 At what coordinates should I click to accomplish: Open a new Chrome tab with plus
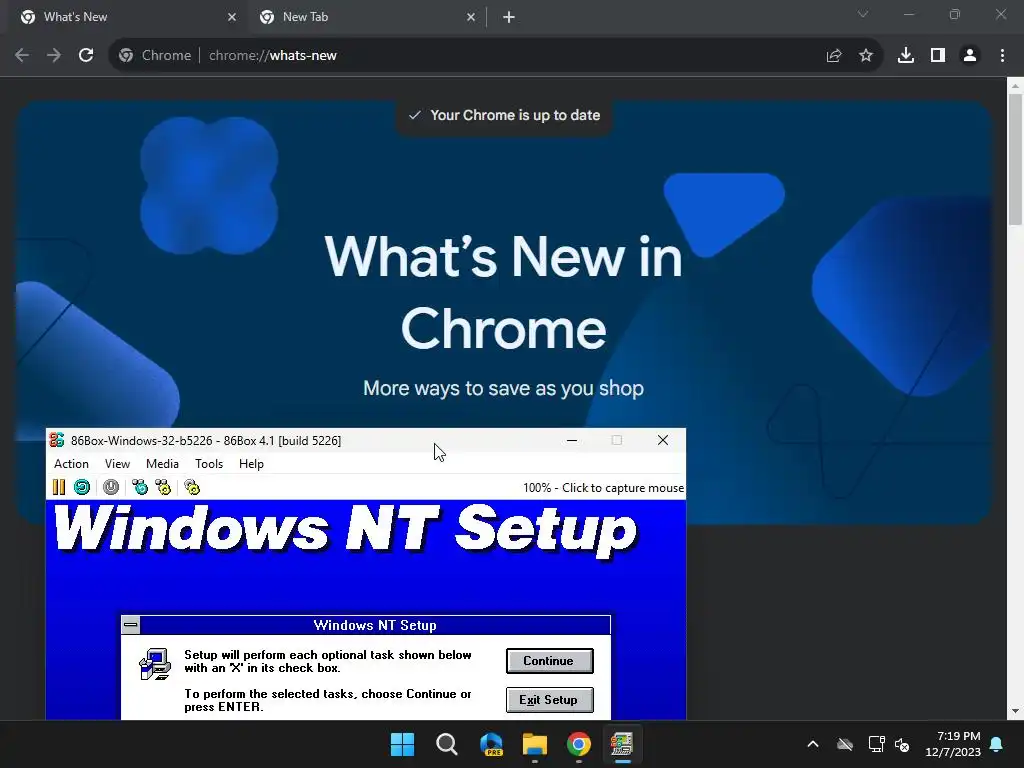tap(509, 17)
